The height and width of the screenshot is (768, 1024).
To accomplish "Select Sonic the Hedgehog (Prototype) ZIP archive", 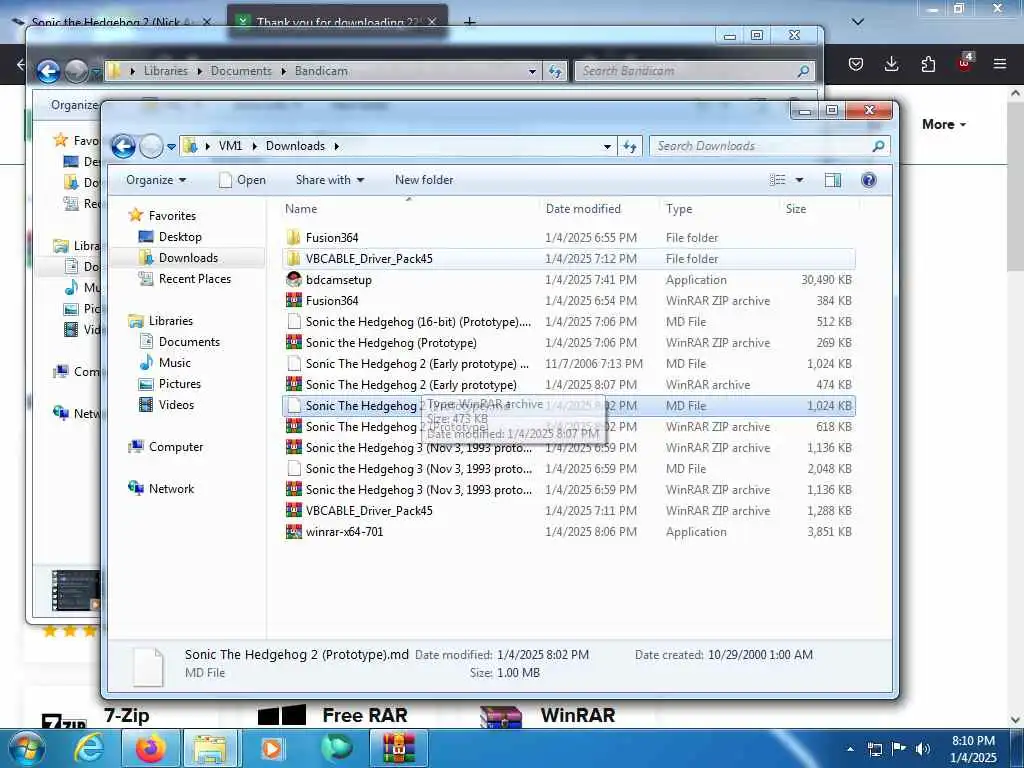I will click(x=568, y=342).
